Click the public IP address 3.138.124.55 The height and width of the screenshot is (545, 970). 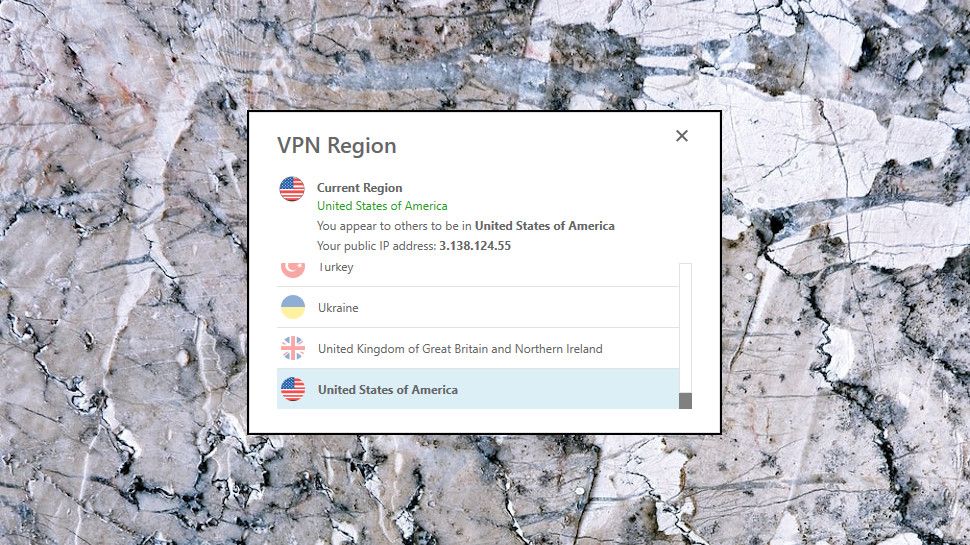[x=475, y=246]
